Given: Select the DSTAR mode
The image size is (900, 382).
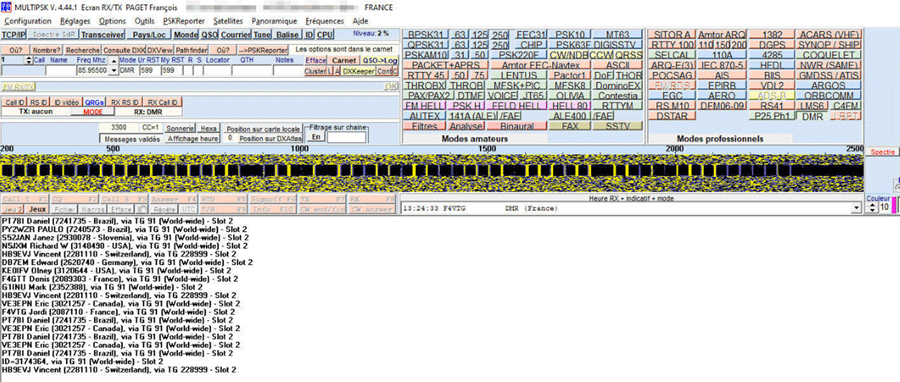Looking at the screenshot, I should pyautogui.click(x=672, y=116).
